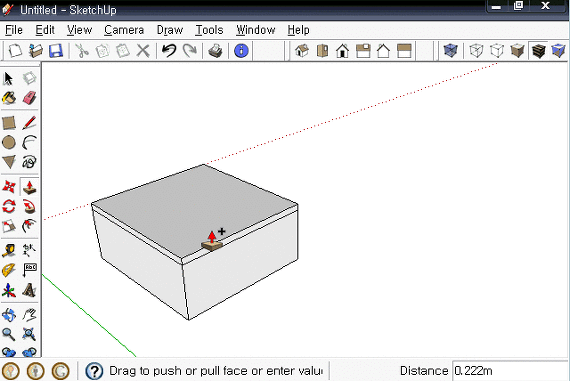This screenshot has width=570, height=381.
Task: Select Hidden Line face style
Action: 497,51
